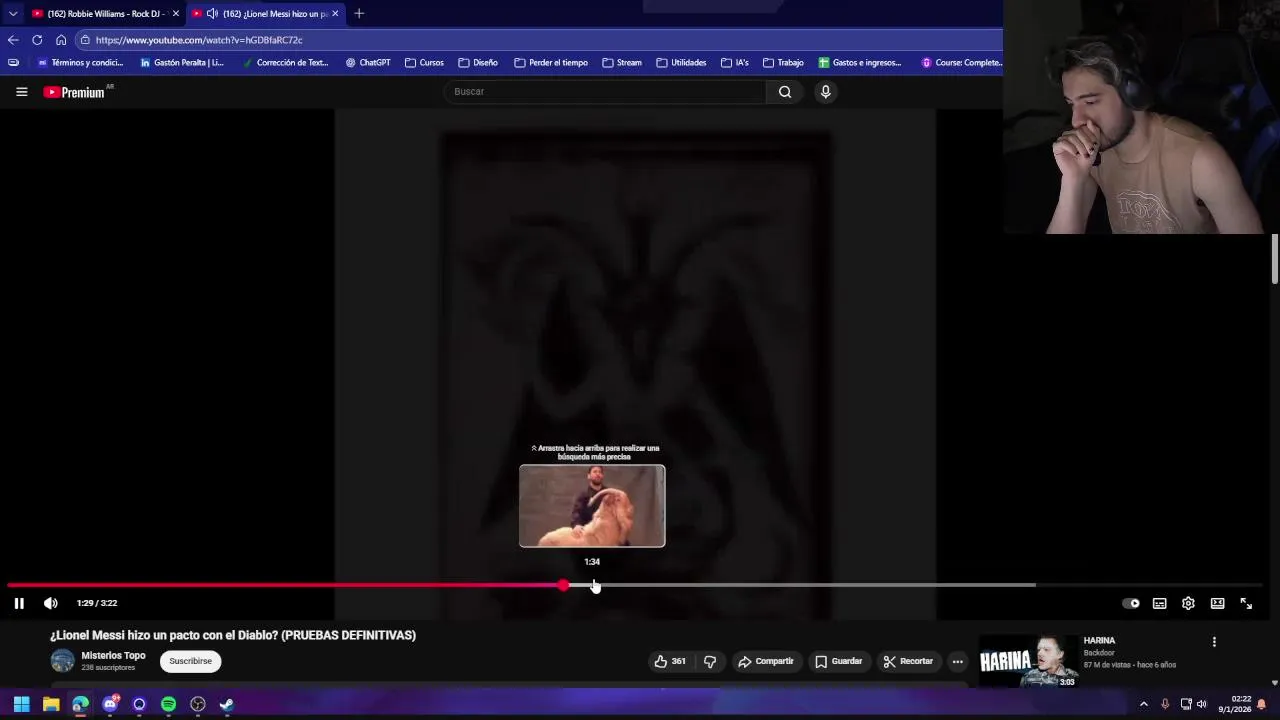Image resolution: width=1280 pixels, height=720 pixels.
Task: Open YouTube guide hamburger menu
Action: point(21,91)
